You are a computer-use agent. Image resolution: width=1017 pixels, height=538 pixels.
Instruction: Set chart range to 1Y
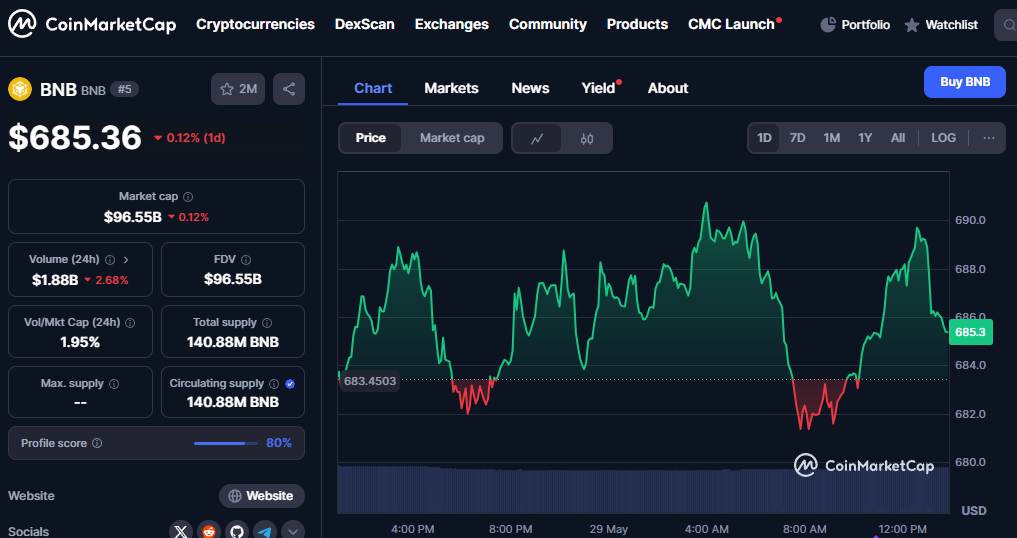pos(865,138)
